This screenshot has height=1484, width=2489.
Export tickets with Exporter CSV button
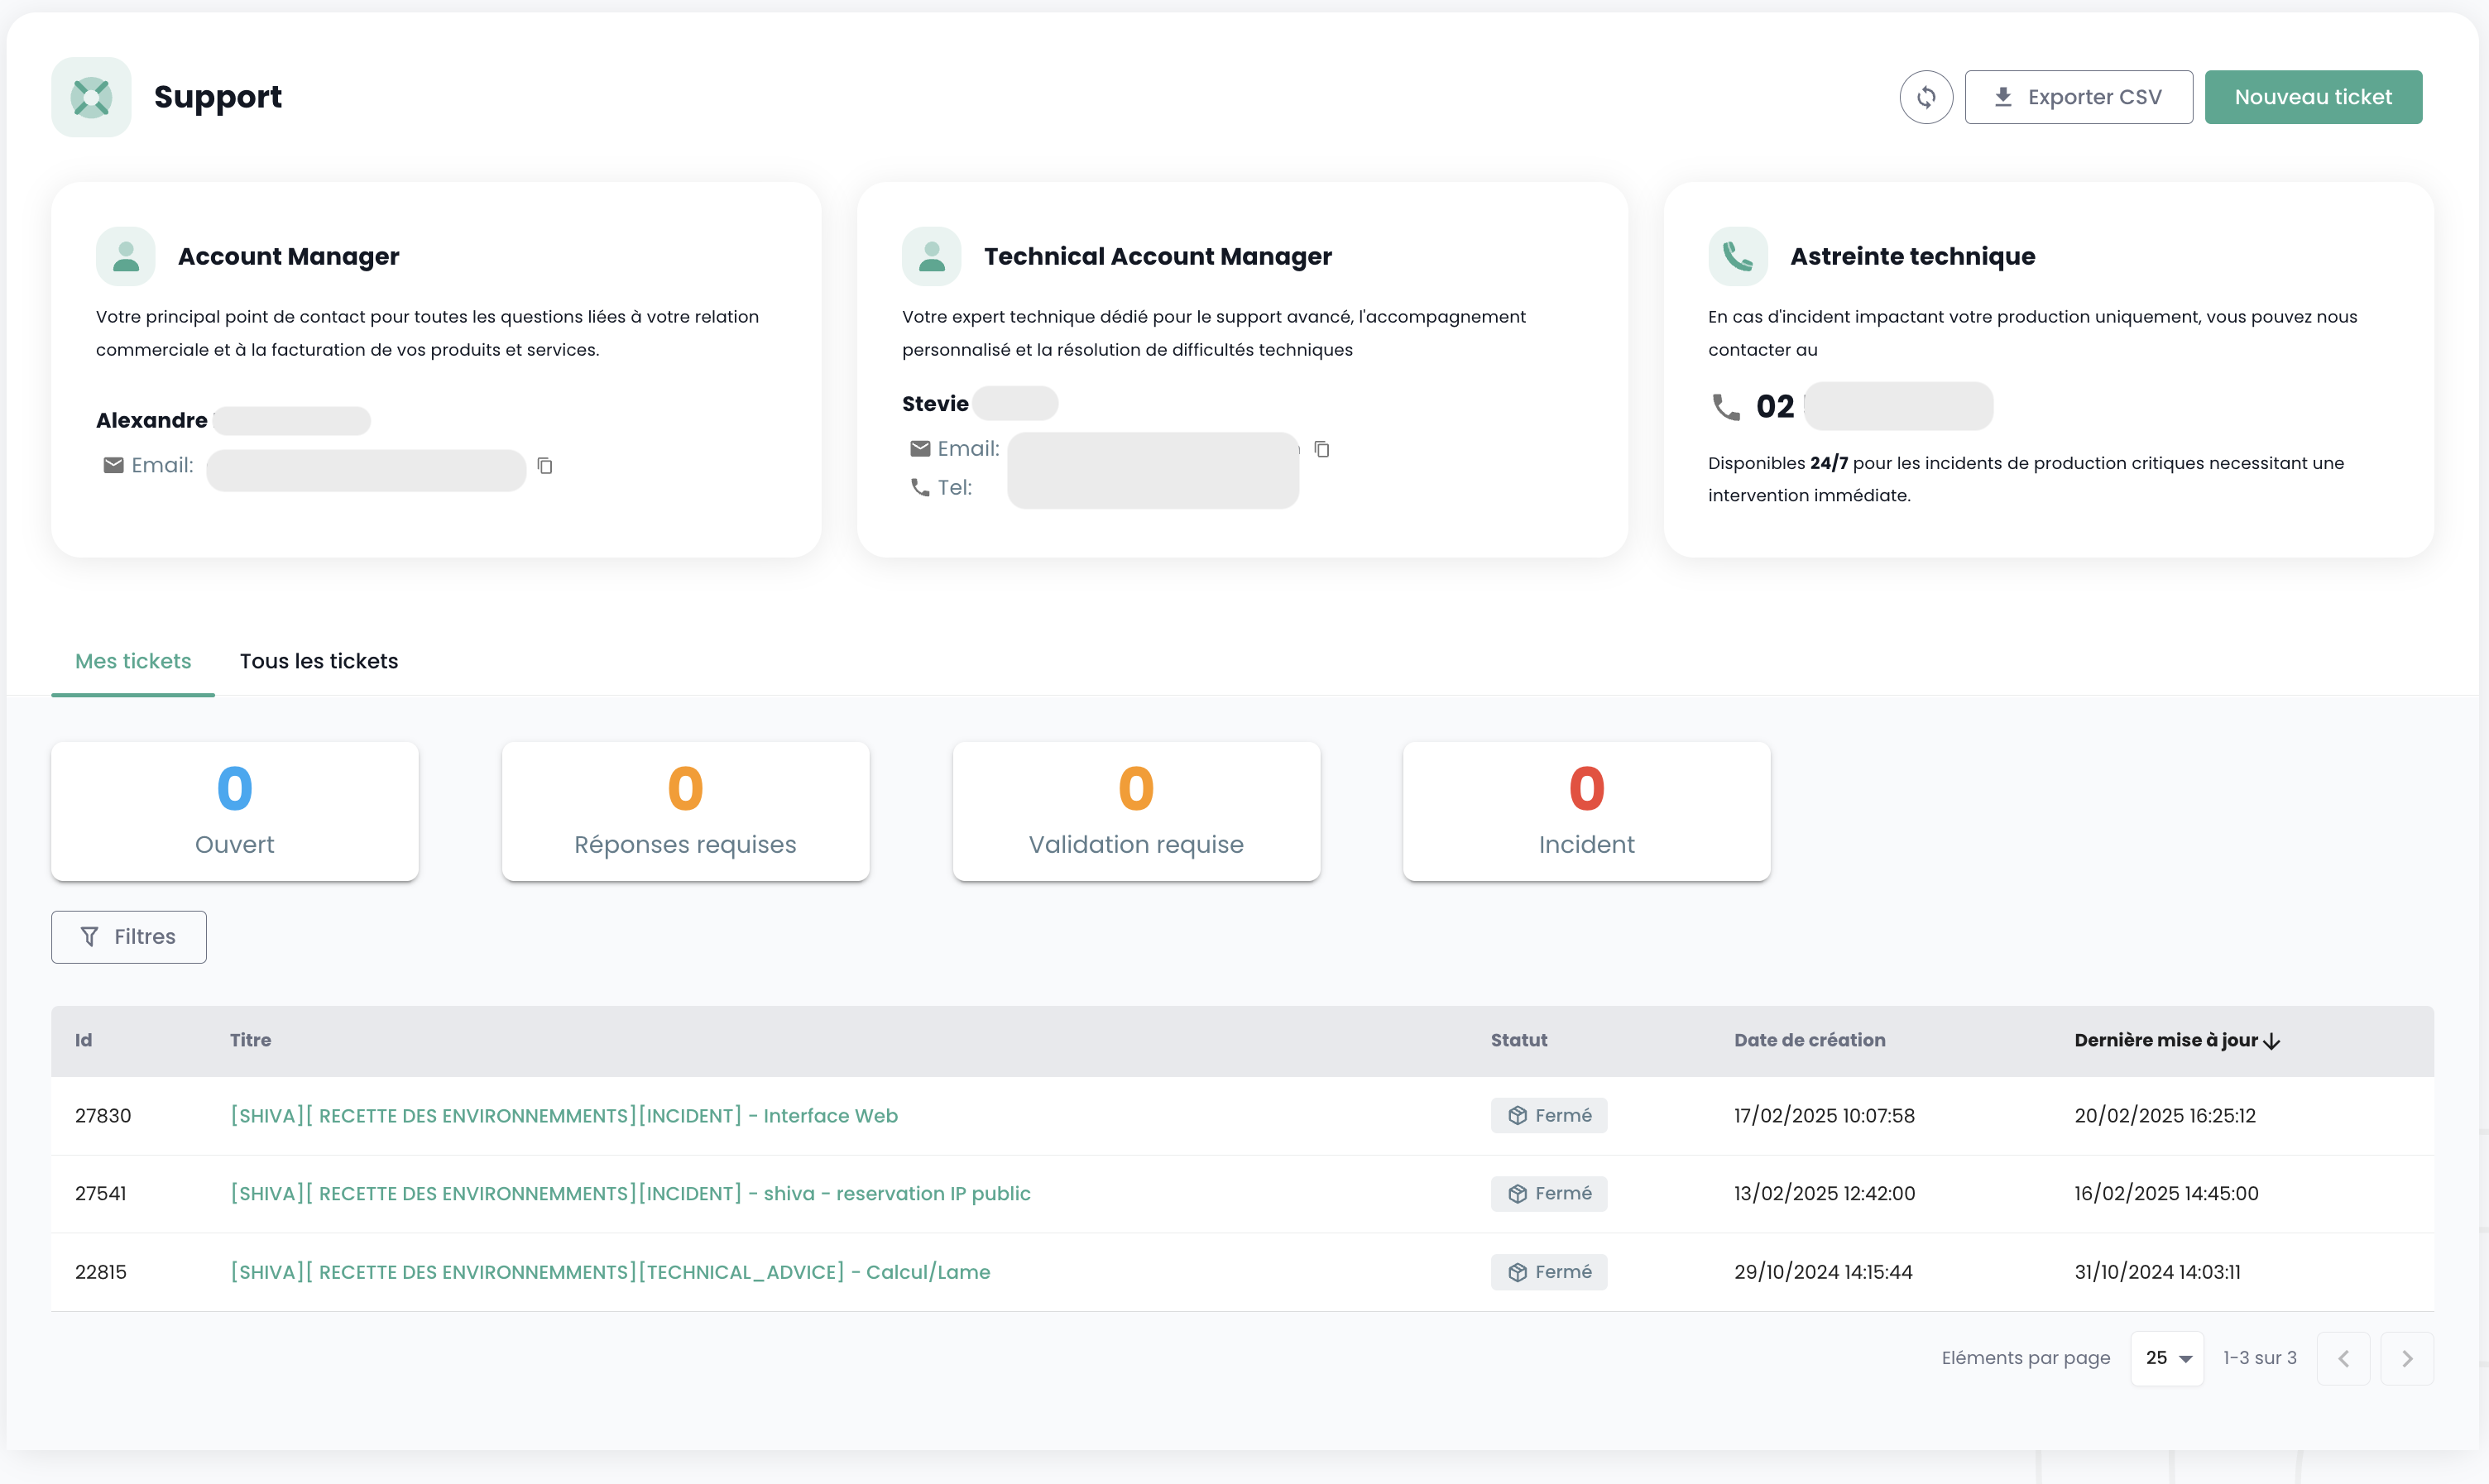click(2078, 97)
